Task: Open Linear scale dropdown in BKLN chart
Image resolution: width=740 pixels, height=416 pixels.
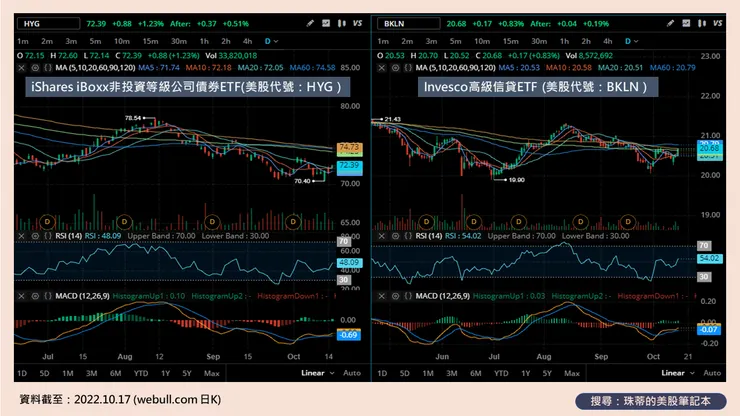Action: point(678,373)
